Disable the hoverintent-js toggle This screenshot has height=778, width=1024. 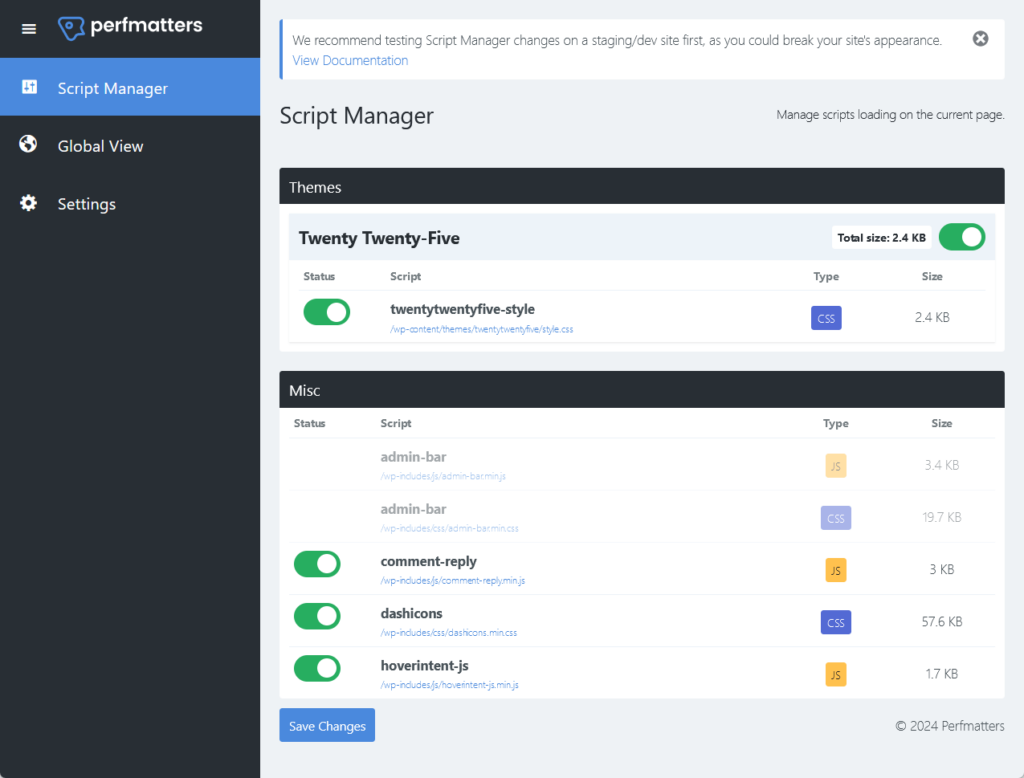click(x=317, y=668)
